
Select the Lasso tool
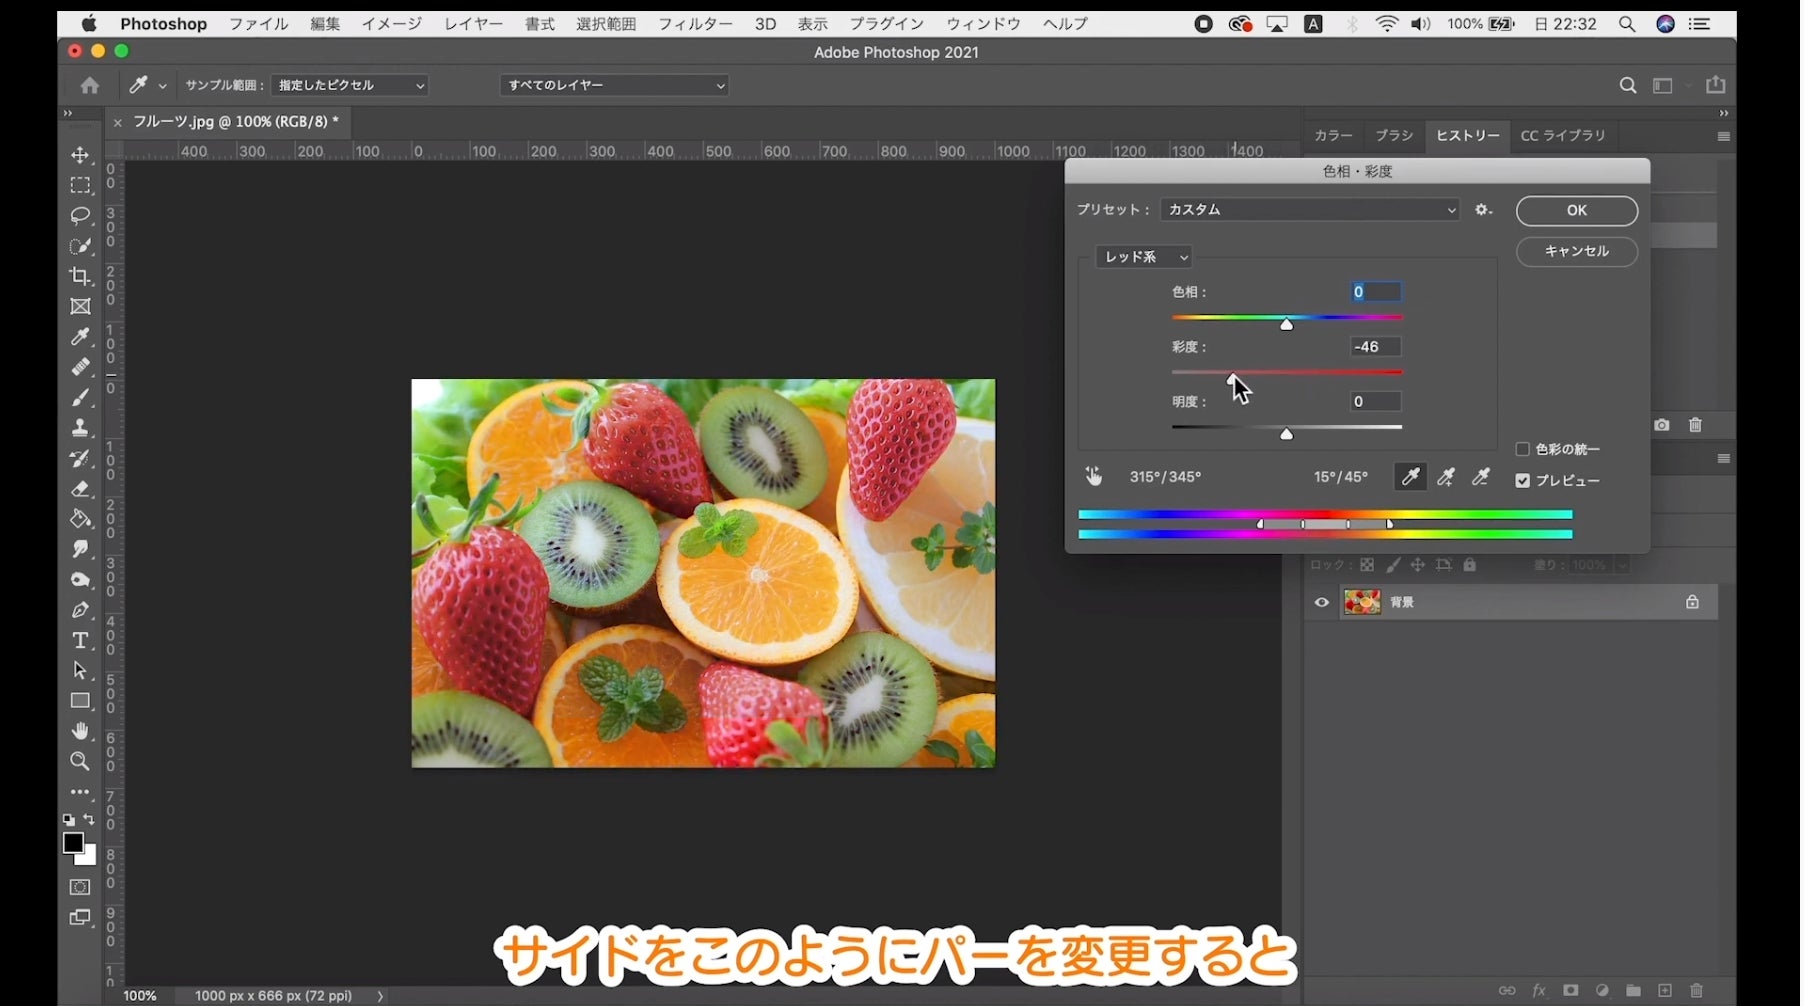coord(80,216)
